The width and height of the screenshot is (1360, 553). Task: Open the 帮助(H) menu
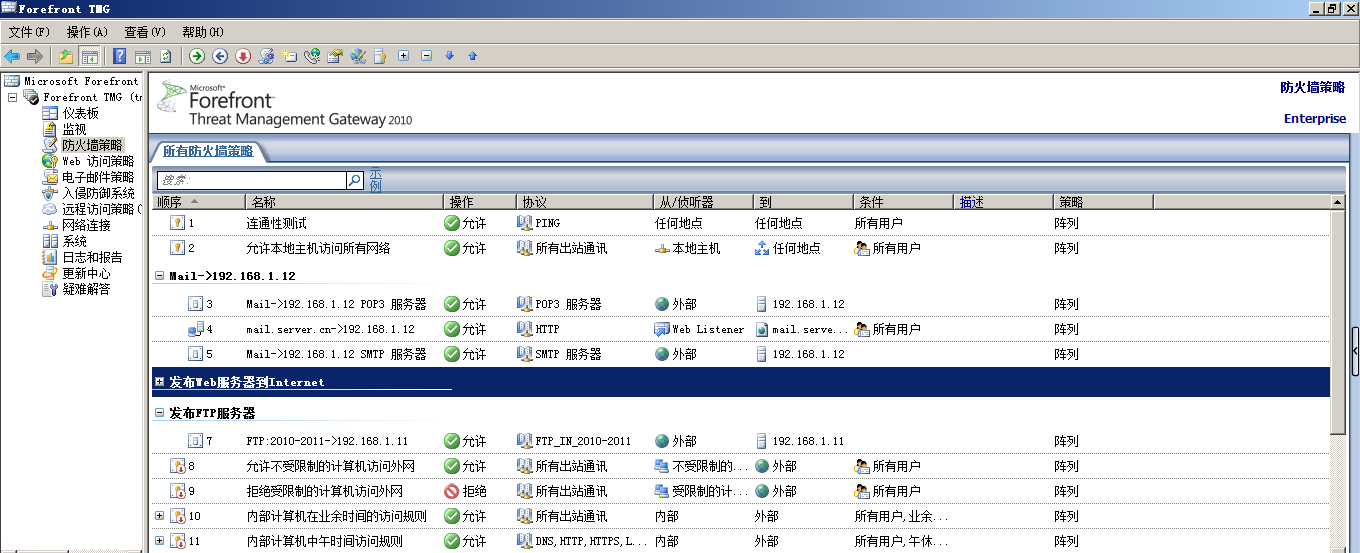coord(203,32)
